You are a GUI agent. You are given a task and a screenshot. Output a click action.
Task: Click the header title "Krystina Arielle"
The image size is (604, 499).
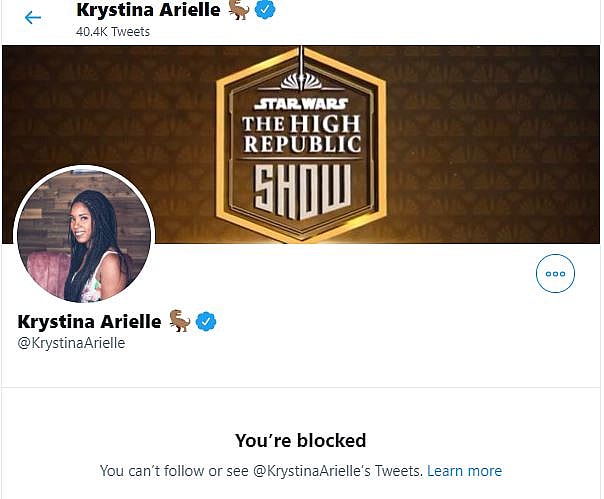pyautogui.click(x=148, y=10)
